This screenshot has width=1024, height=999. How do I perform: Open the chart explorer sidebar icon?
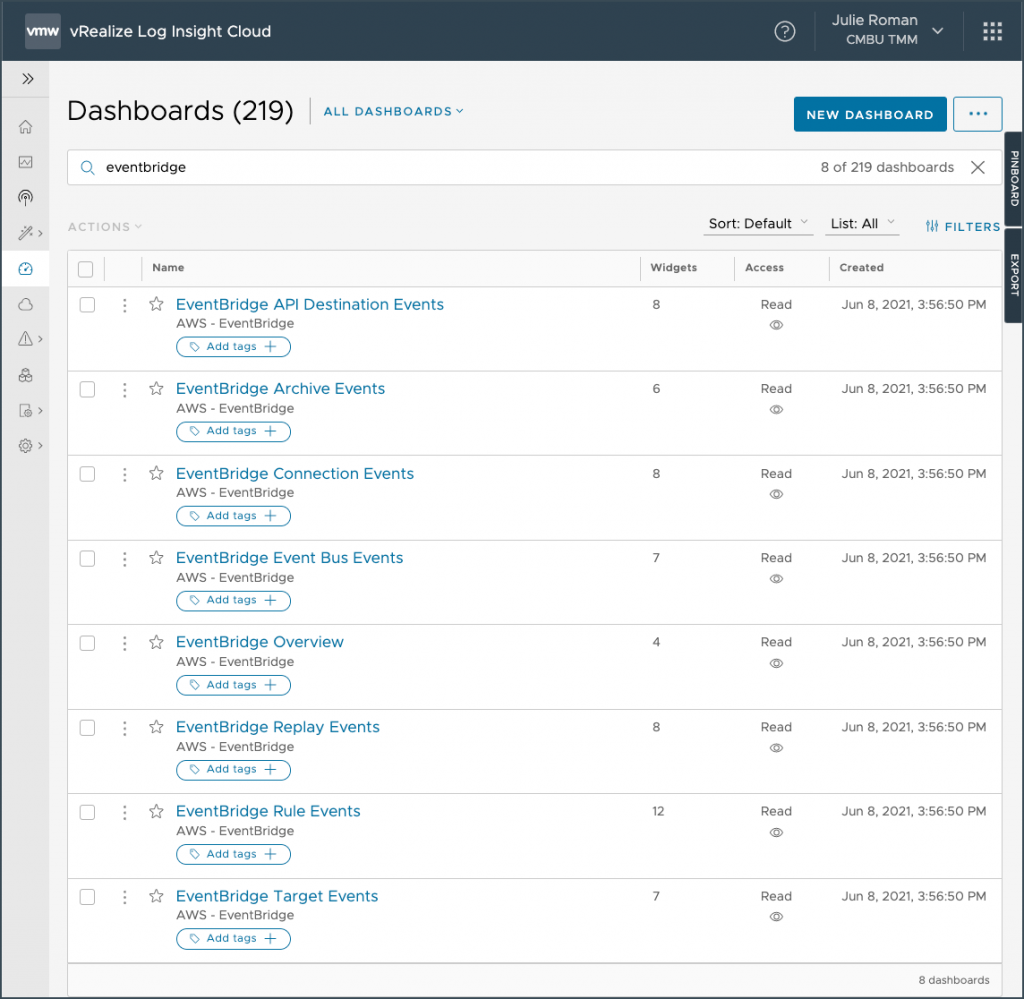(25, 162)
